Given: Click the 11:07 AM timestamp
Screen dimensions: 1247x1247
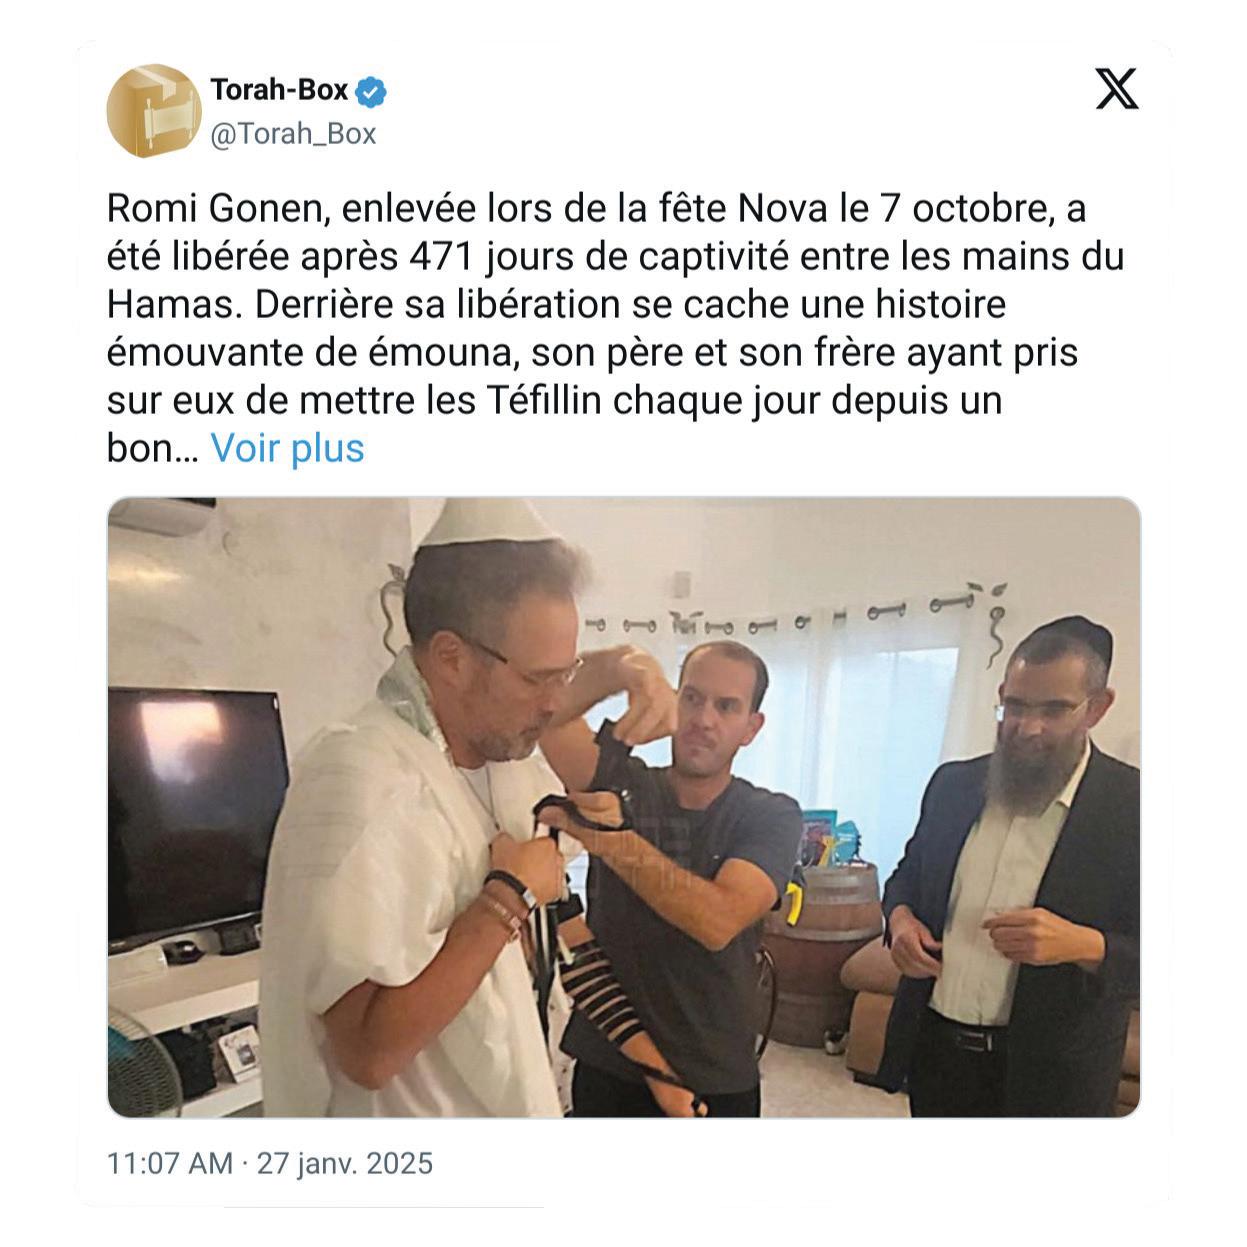Looking at the screenshot, I should pyautogui.click(x=170, y=1164).
